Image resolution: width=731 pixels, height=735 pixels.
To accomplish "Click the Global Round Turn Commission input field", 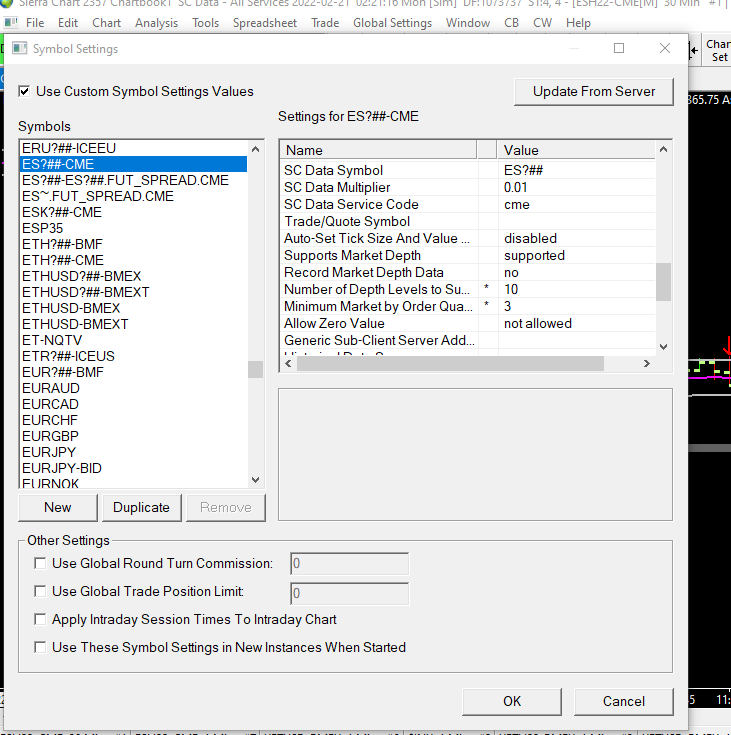I will (x=349, y=564).
